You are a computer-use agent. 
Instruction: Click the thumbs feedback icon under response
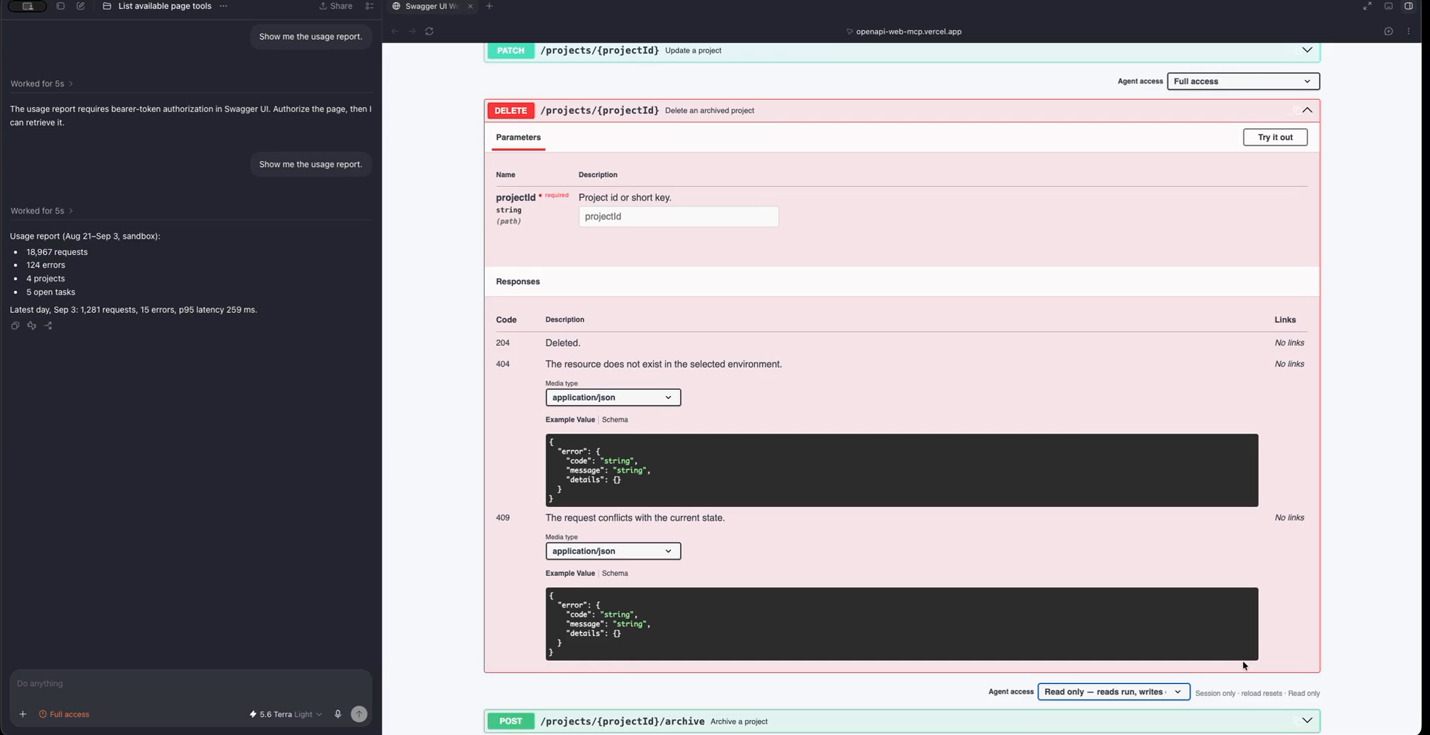[31, 325]
